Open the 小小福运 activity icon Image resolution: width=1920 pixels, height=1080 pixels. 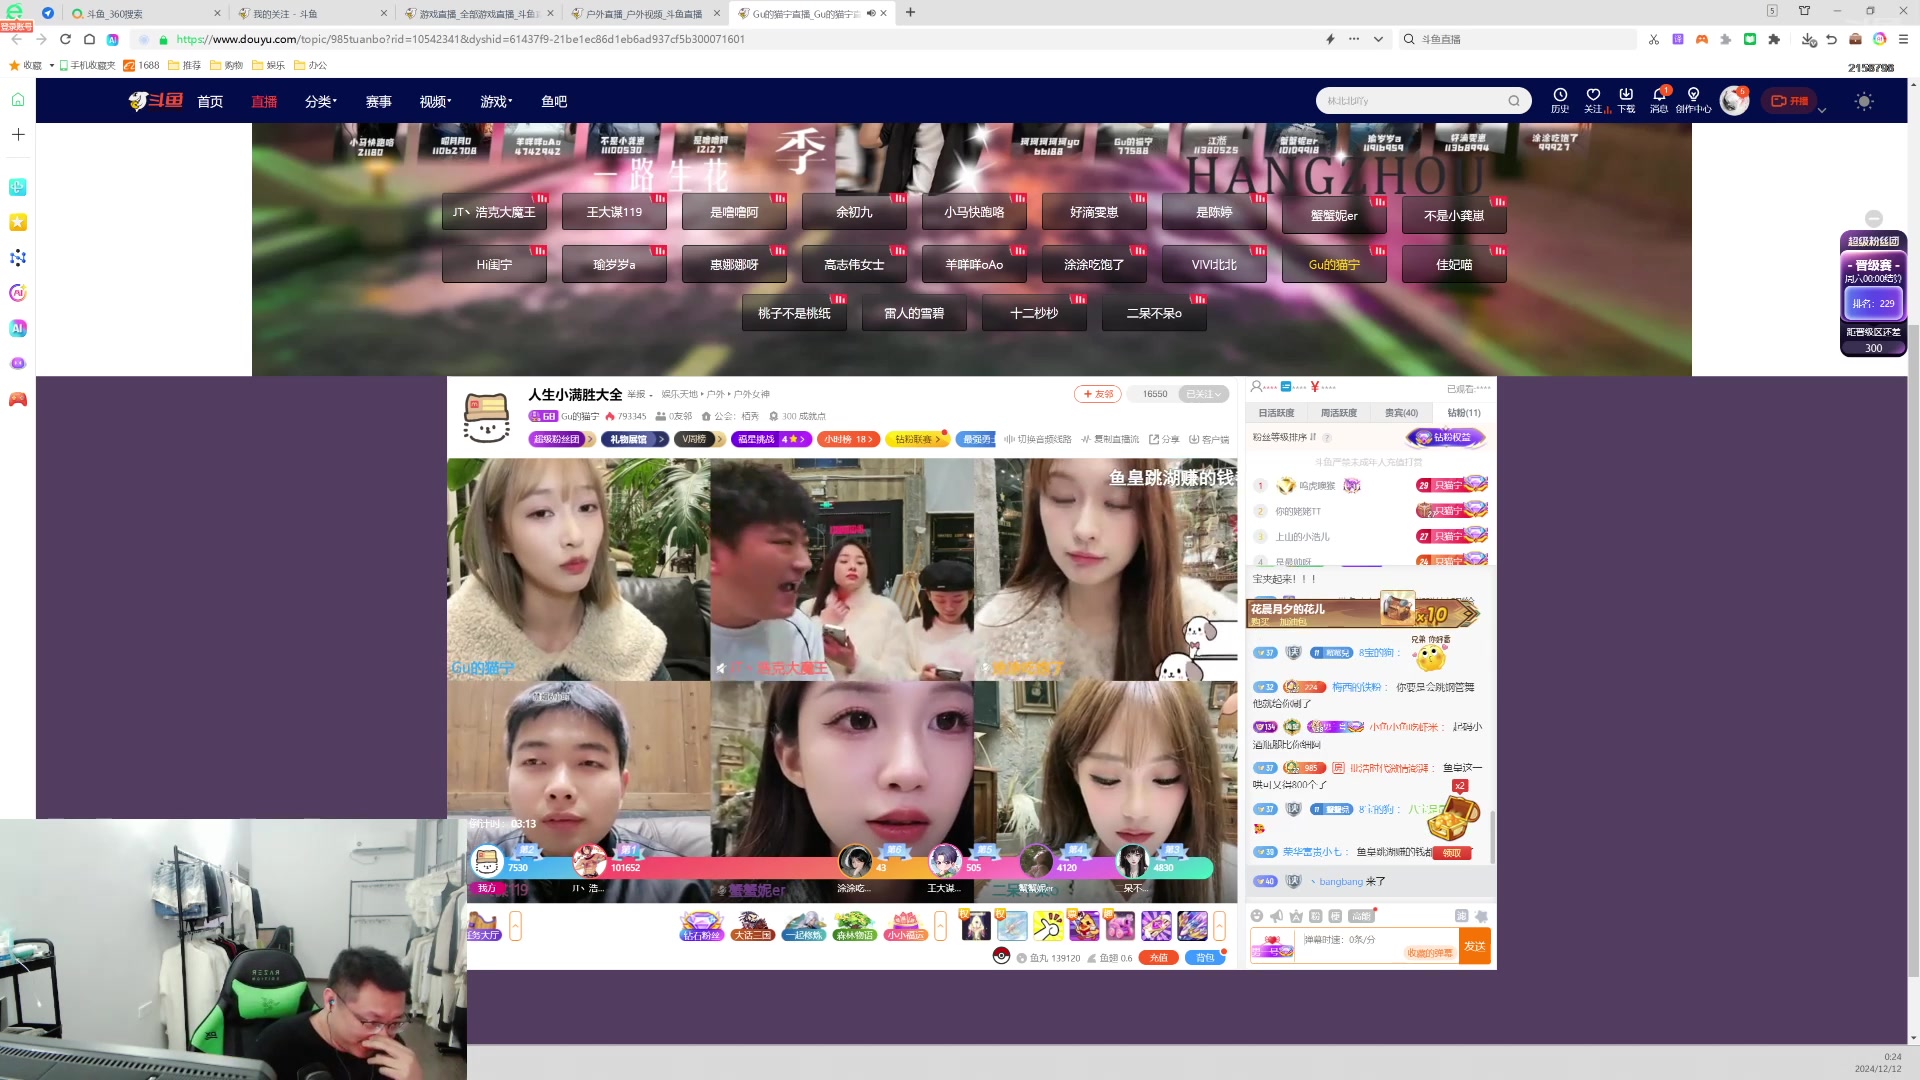pyautogui.click(x=905, y=926)
